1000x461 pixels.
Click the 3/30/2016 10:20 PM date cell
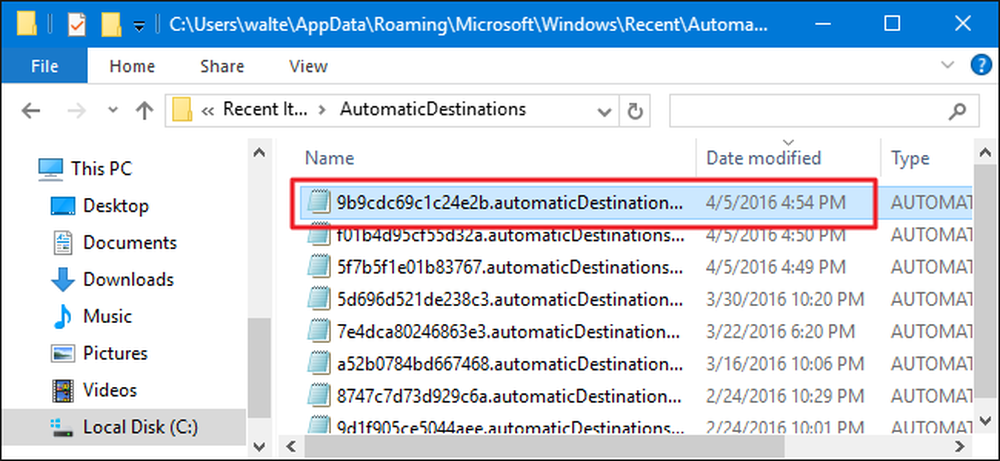coord(785,299)
